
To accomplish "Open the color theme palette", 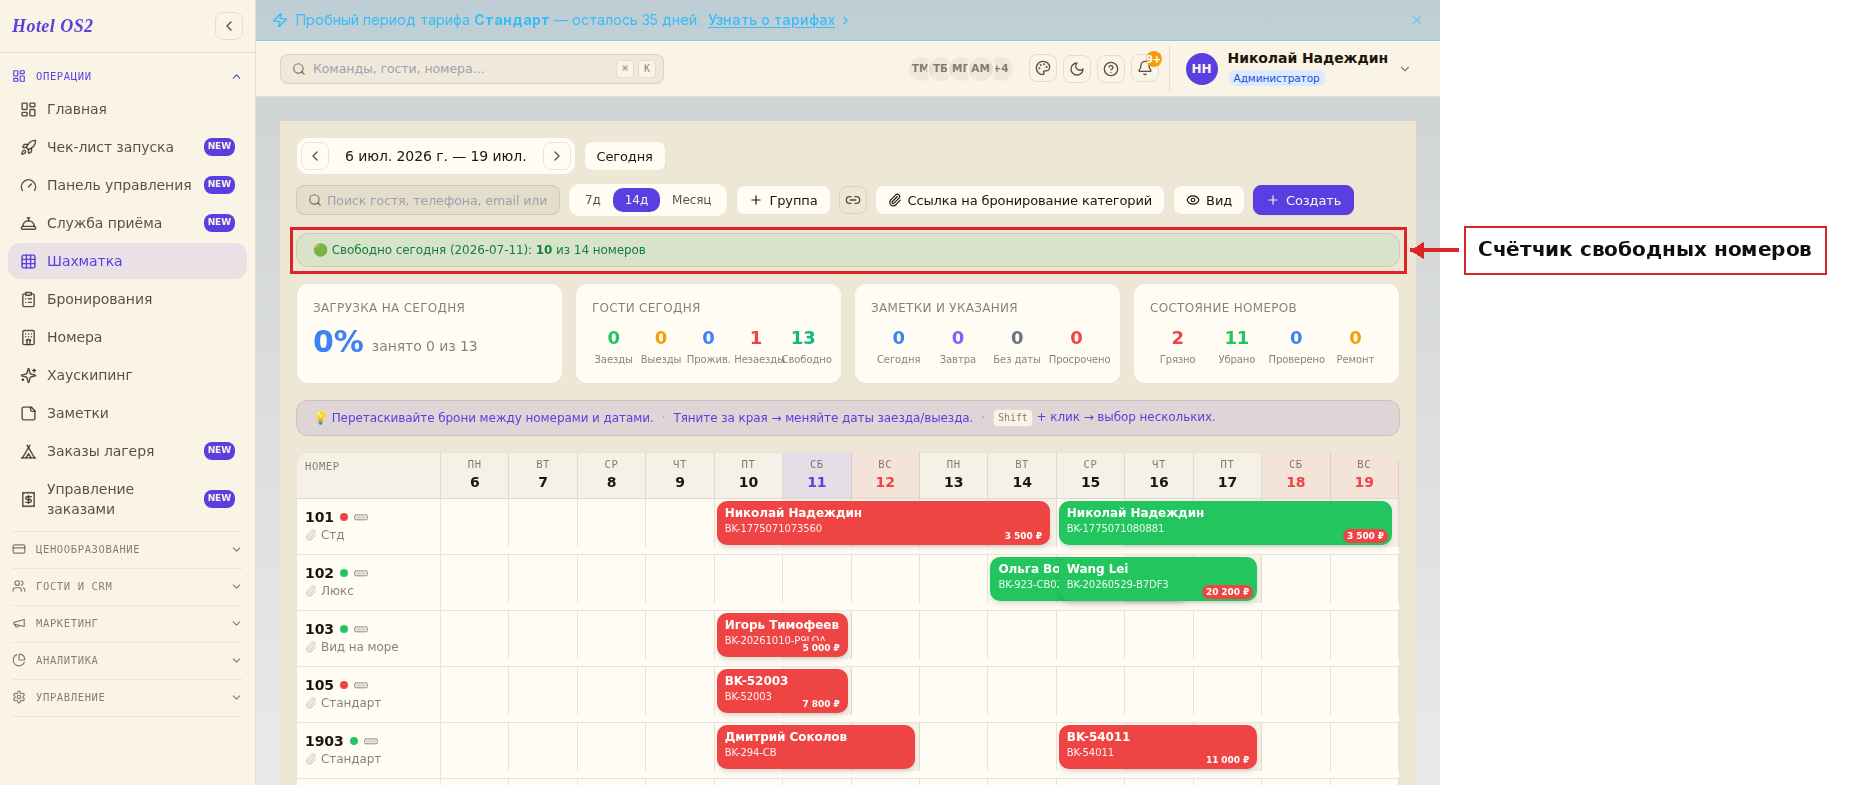I will tap(1043, 68).
